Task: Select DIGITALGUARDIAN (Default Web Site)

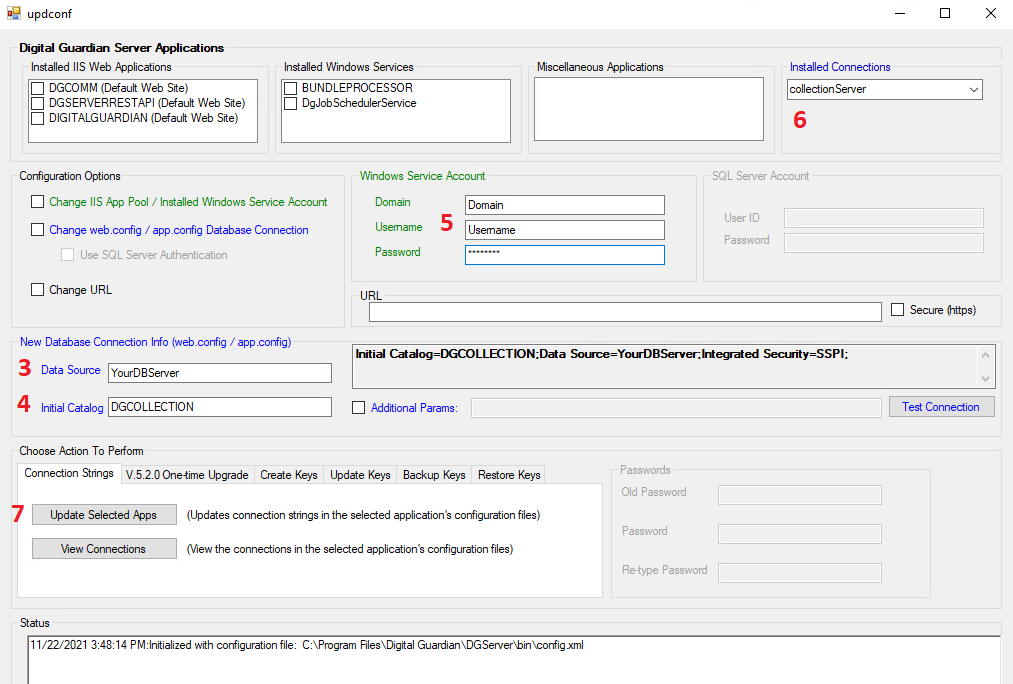Action: [37, 118]
